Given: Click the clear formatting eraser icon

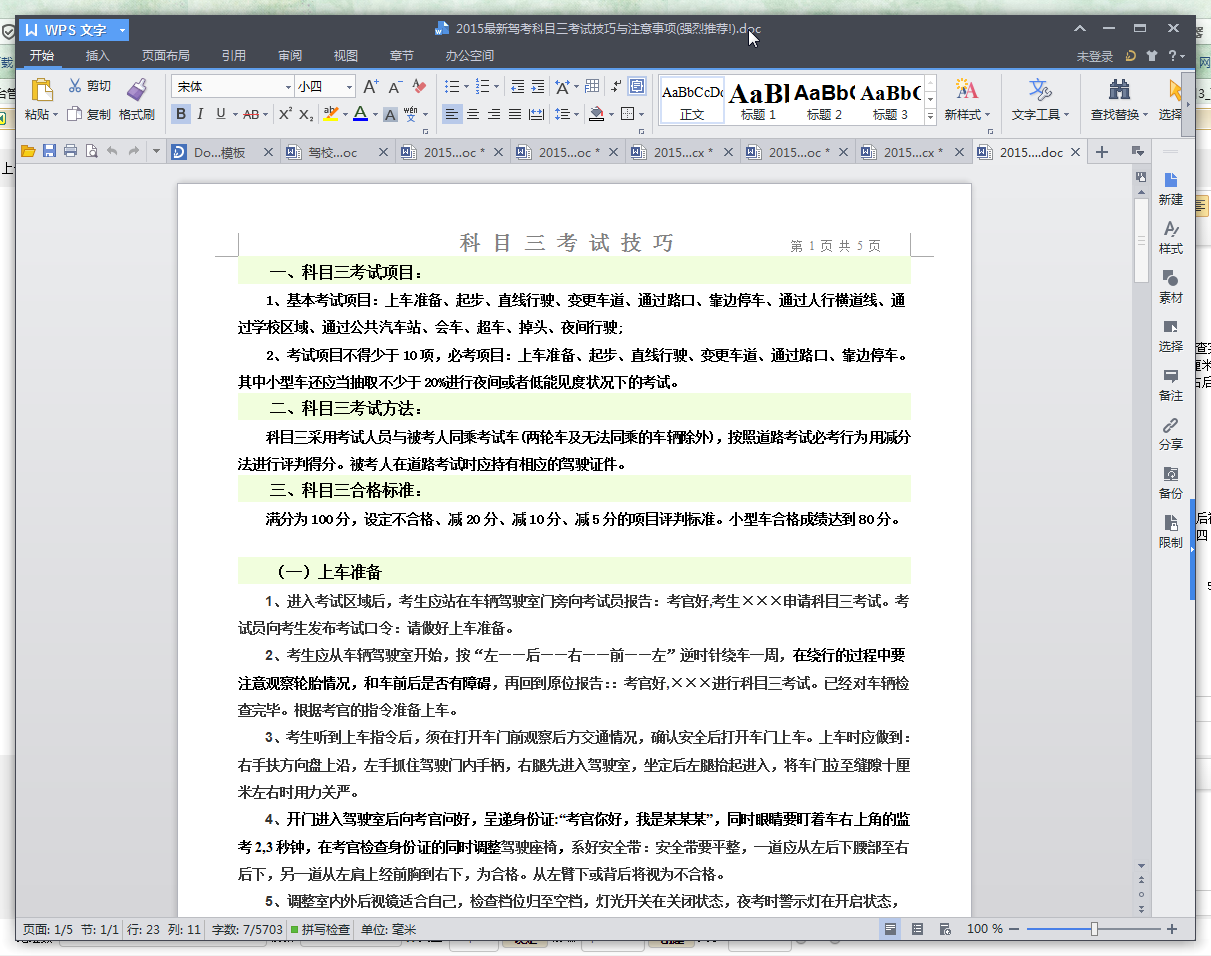Looking at the screenshot, I should click(420, 87).
